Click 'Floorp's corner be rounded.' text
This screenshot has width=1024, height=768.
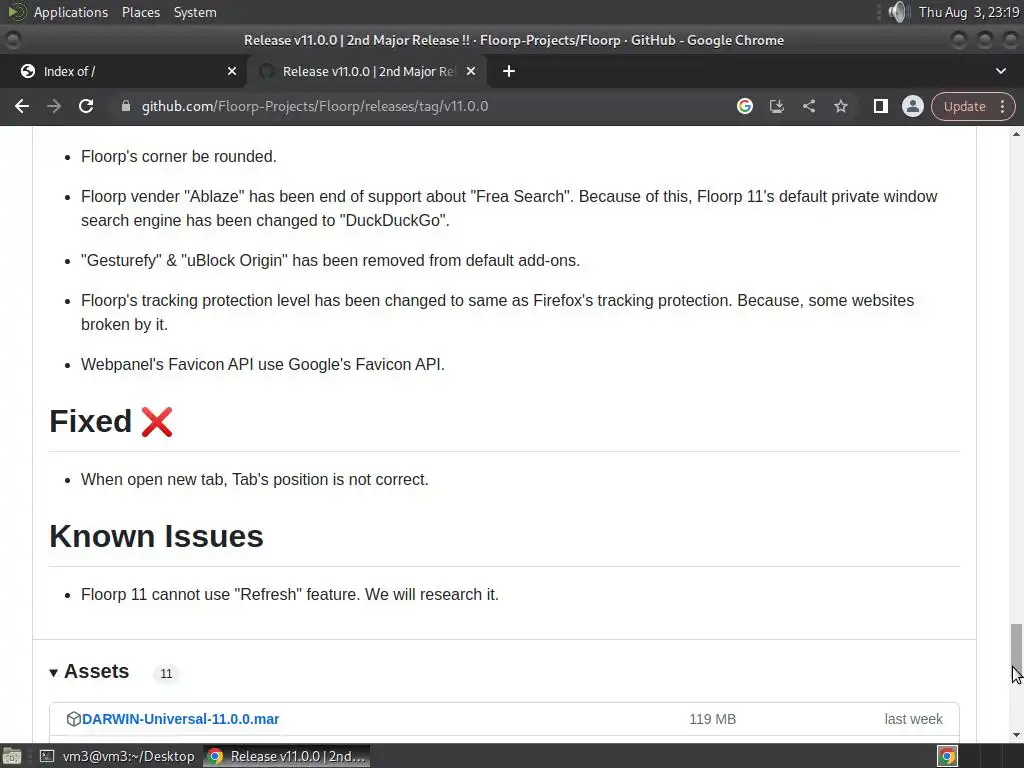(x=179, y=157)
